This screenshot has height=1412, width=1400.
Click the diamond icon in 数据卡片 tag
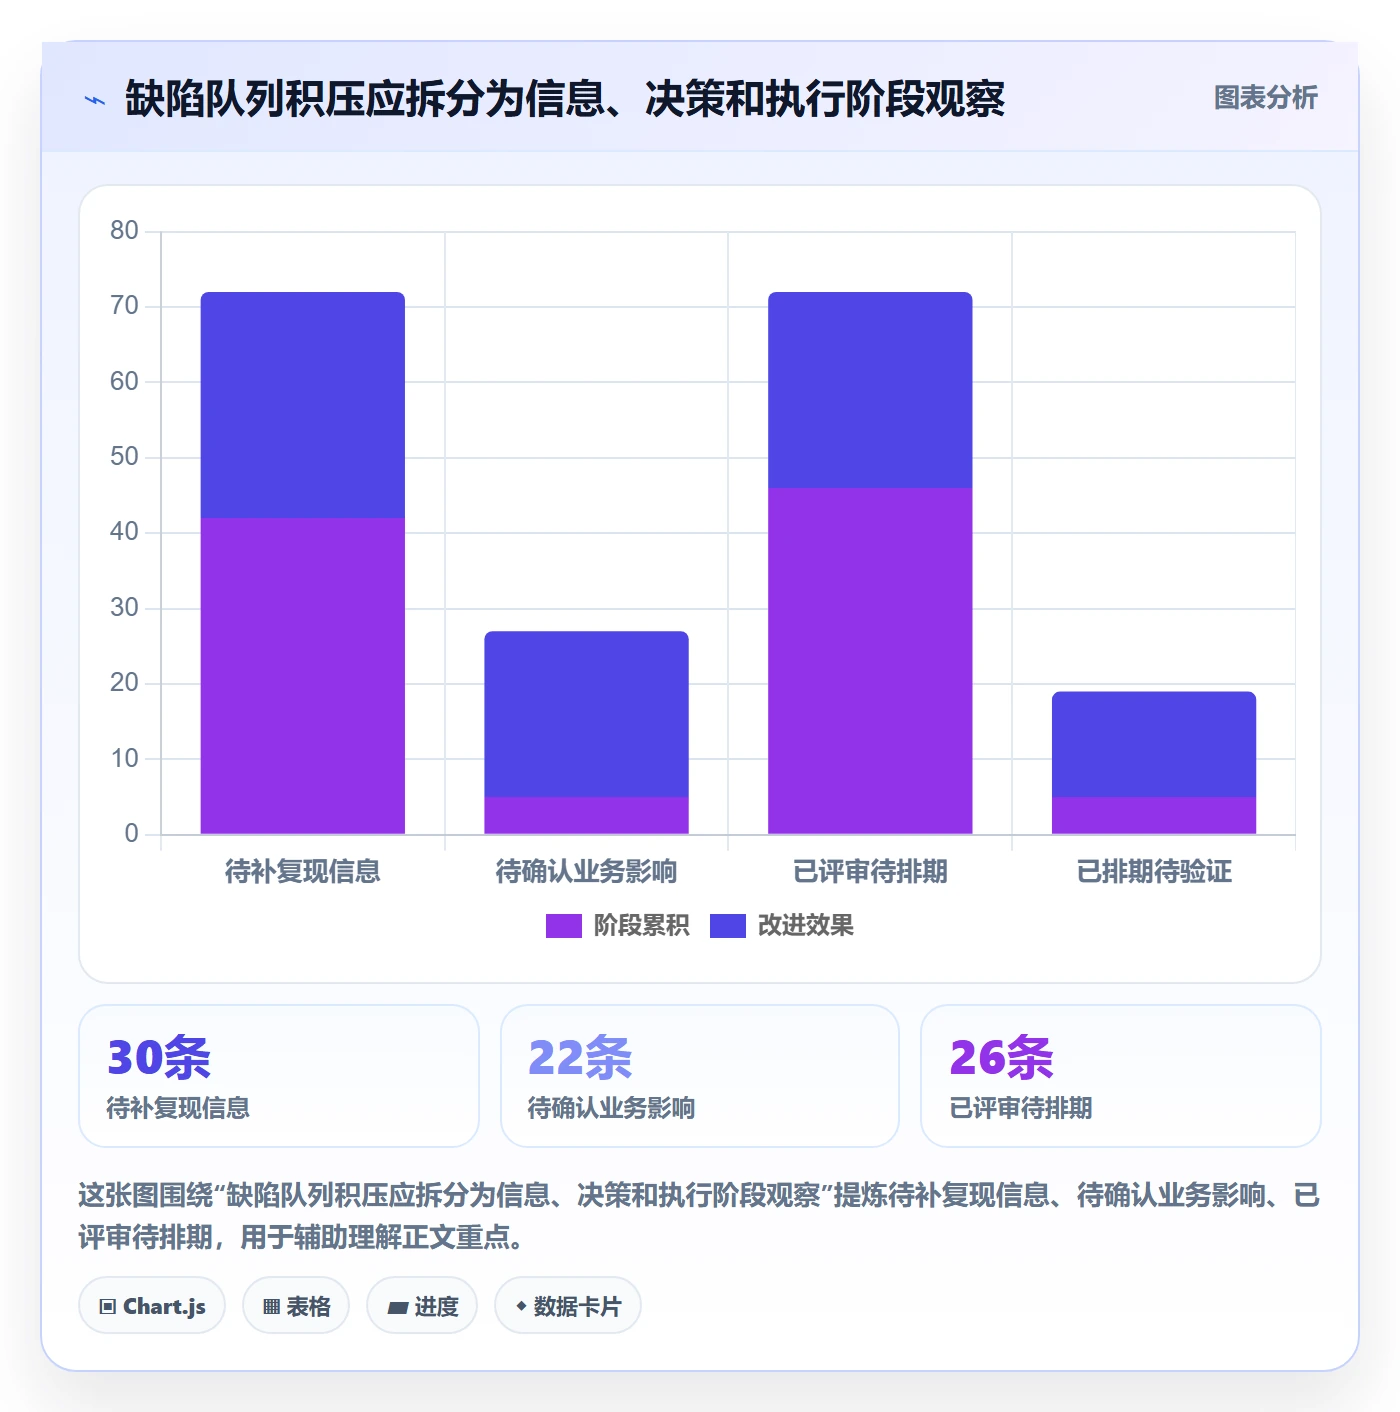pos(521,1306)
